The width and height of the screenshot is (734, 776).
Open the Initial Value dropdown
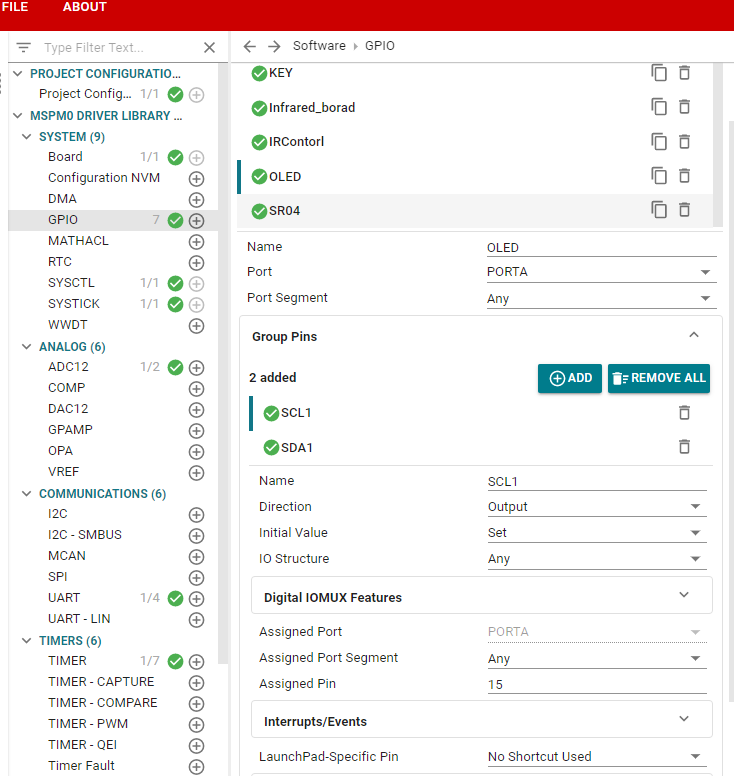[597, 533]
